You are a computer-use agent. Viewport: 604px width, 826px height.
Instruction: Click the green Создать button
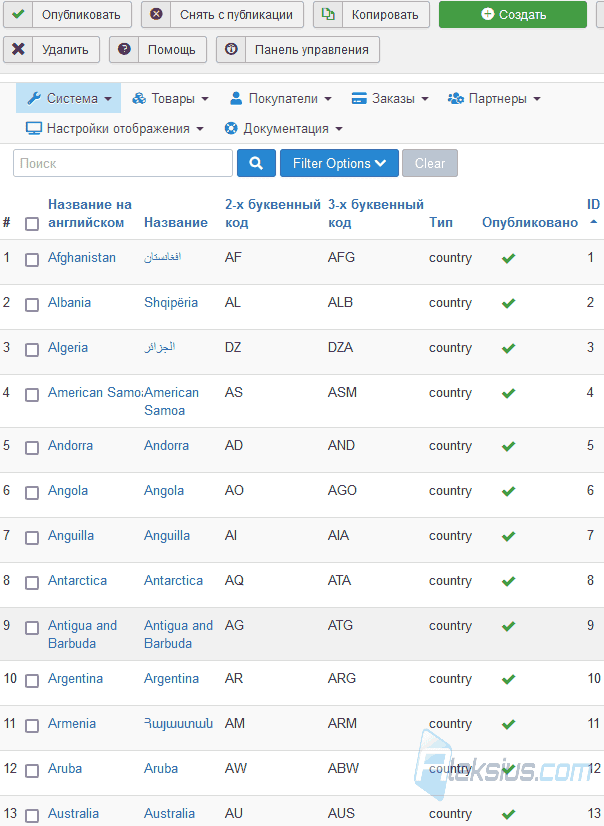coord(513,14)
